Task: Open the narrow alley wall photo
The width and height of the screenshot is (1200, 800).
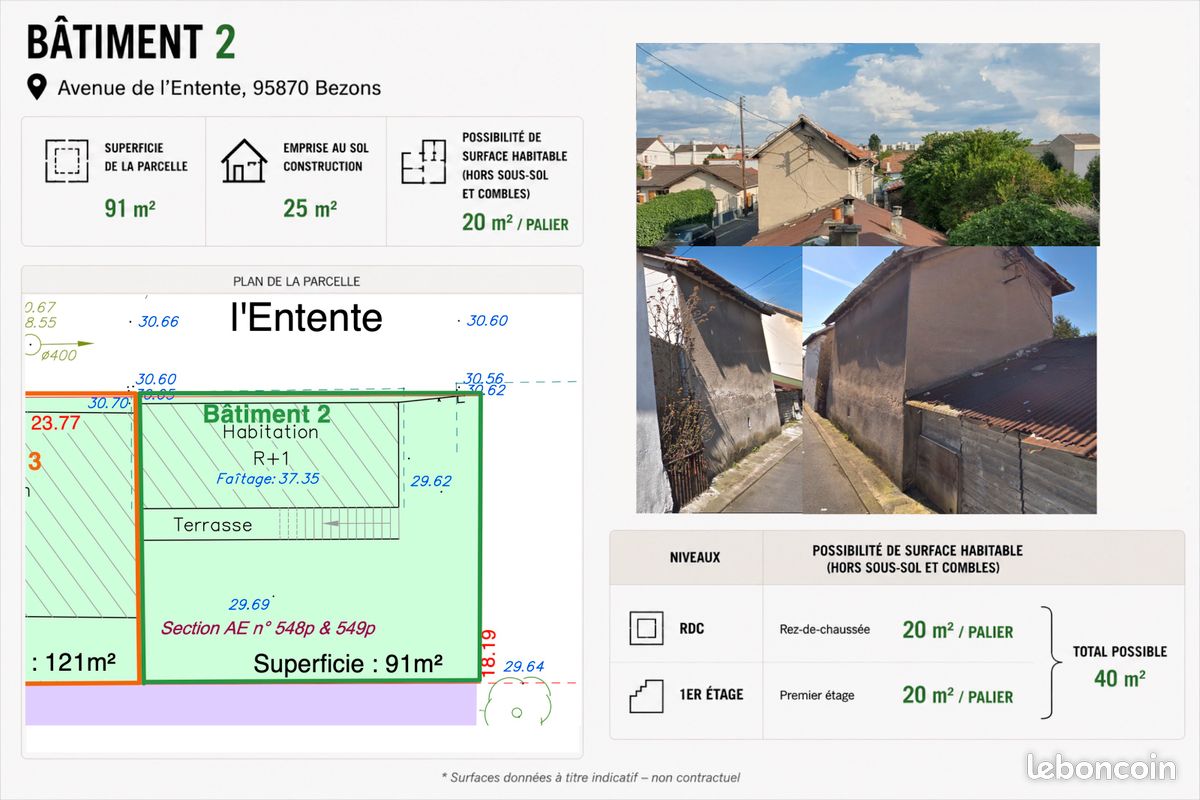Action: [719, 380]
